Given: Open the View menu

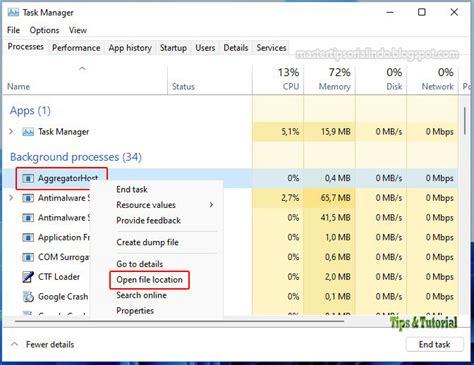Looking at the screenshot, I should (78, 30).
